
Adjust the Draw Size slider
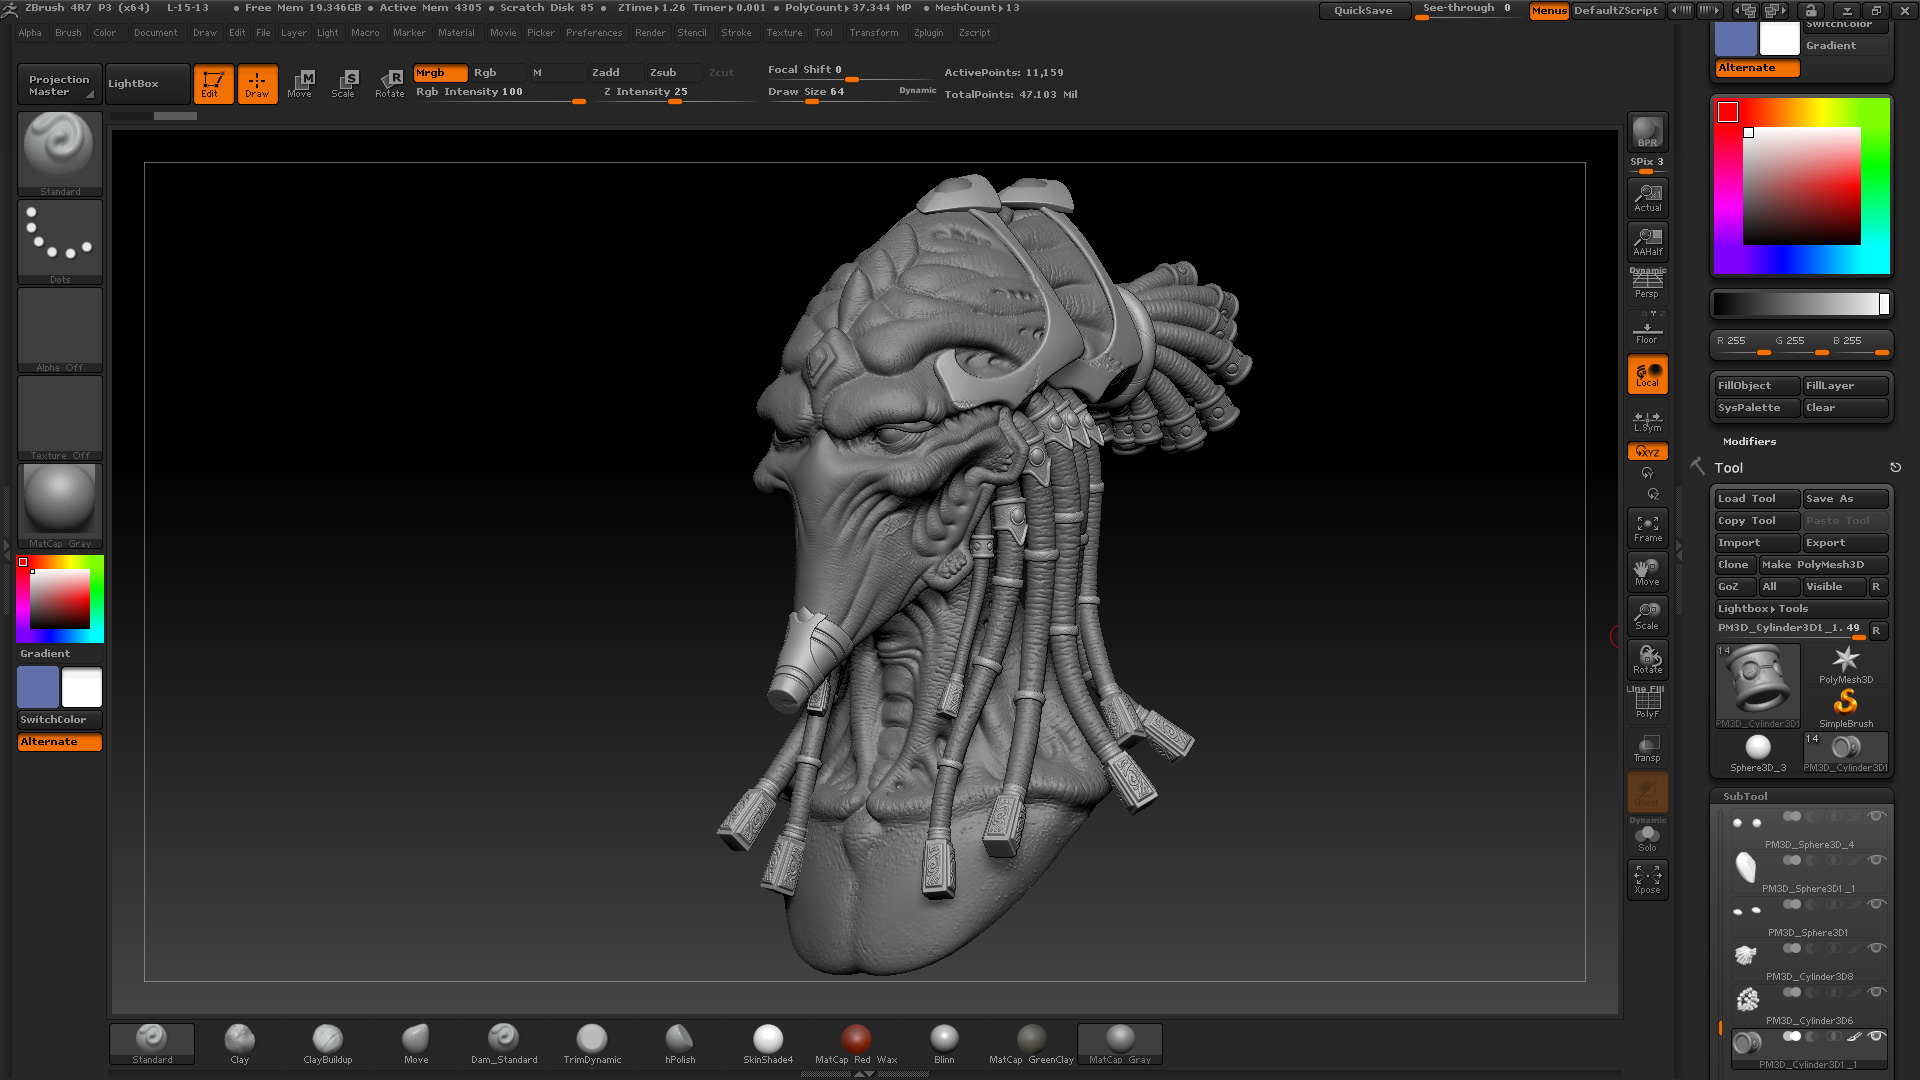(850, 93)
